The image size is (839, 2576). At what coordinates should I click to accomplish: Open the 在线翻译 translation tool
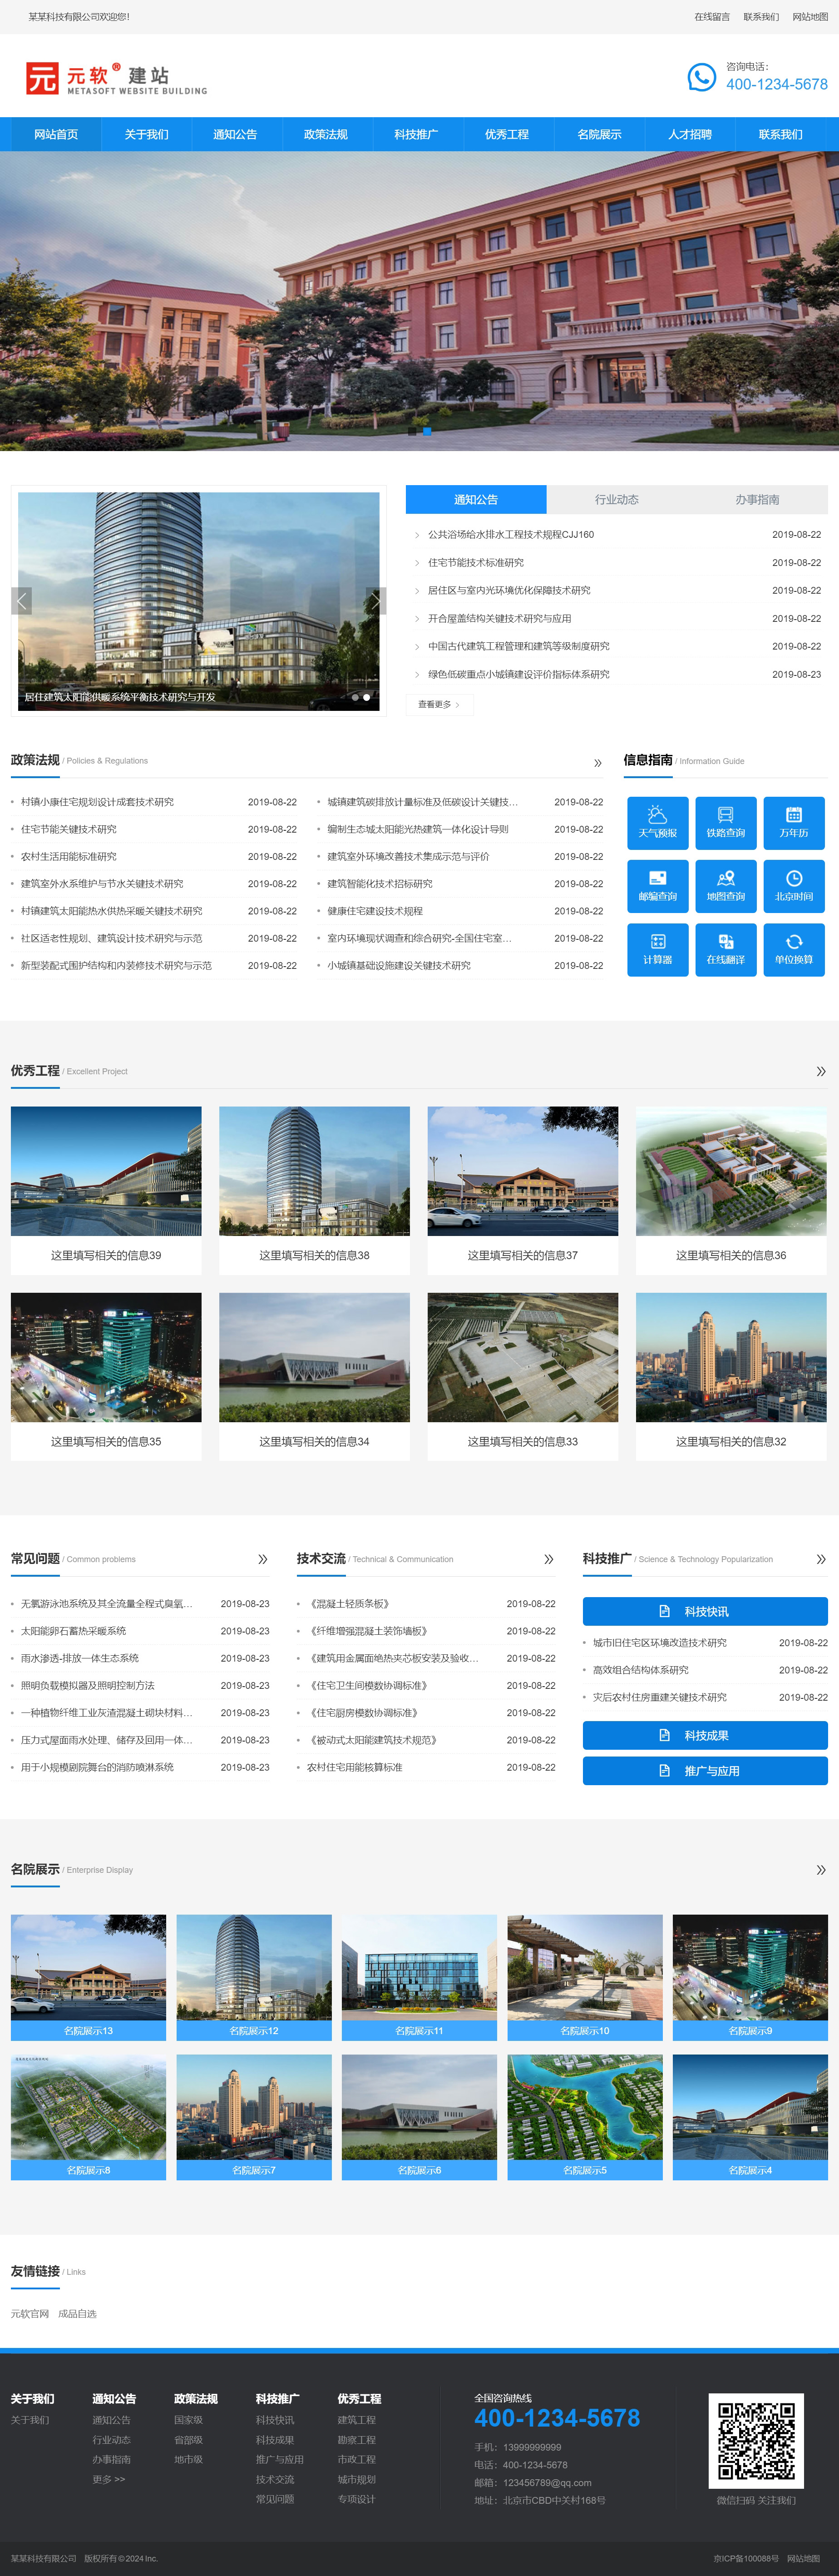coord(725,949)
